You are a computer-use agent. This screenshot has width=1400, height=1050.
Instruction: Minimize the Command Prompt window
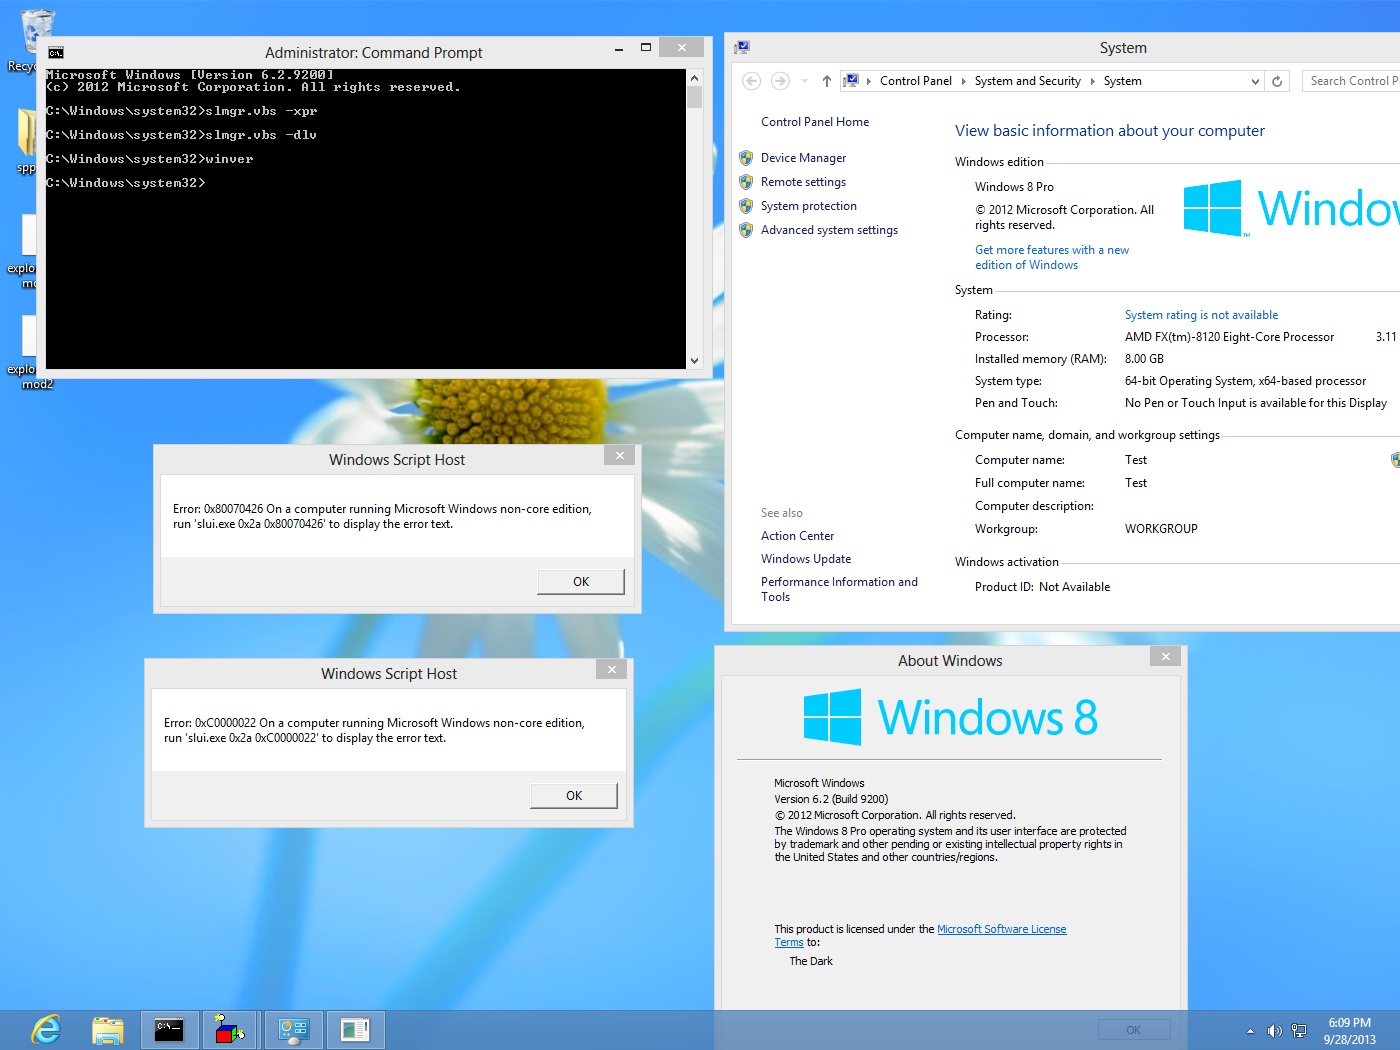point(619,48)
